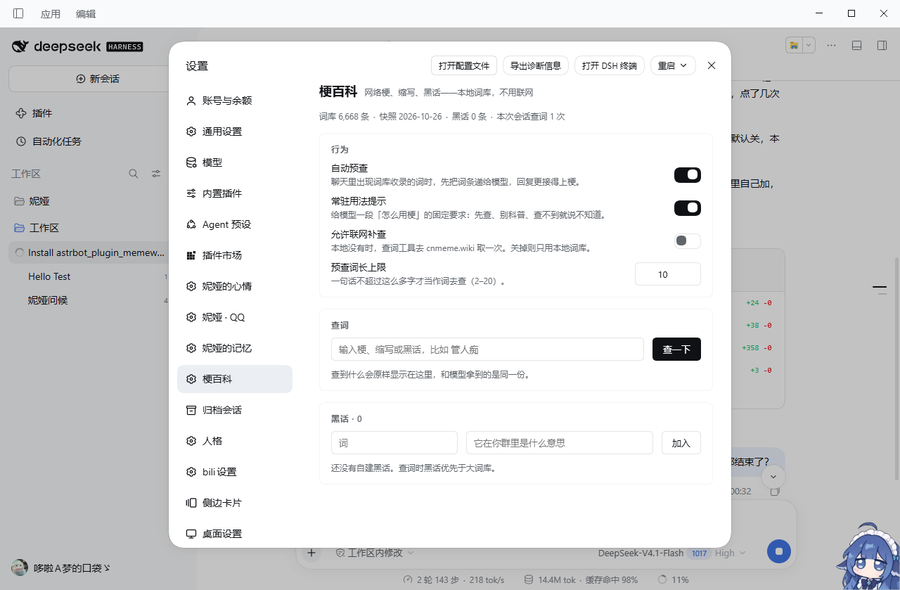Click 打开配置文件 button
900x590 pixels.
[464, 65]
